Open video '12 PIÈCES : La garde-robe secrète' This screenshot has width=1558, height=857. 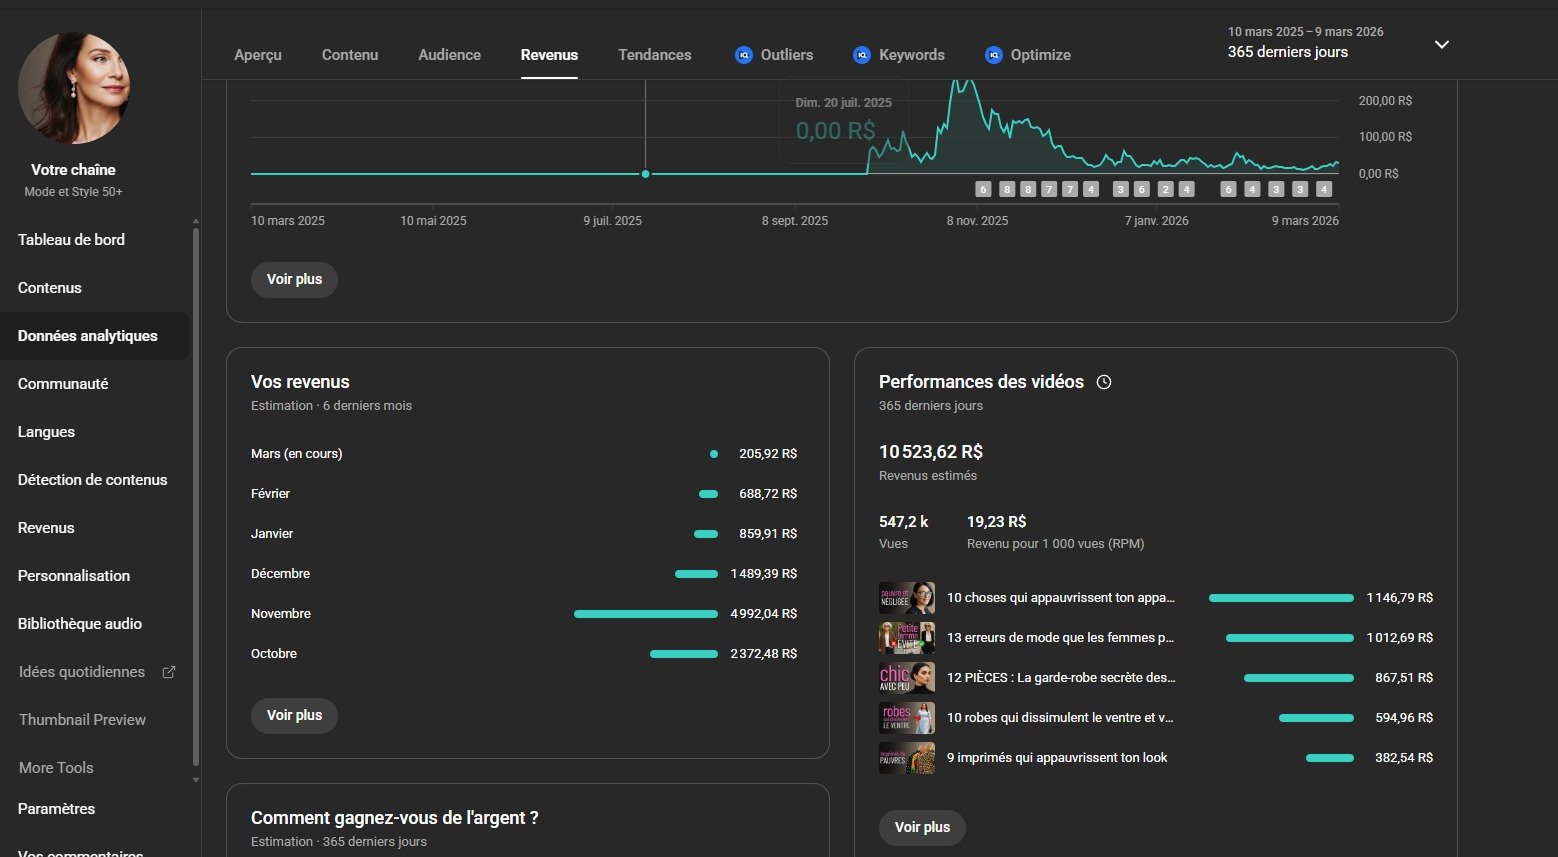coord(1060,678)
